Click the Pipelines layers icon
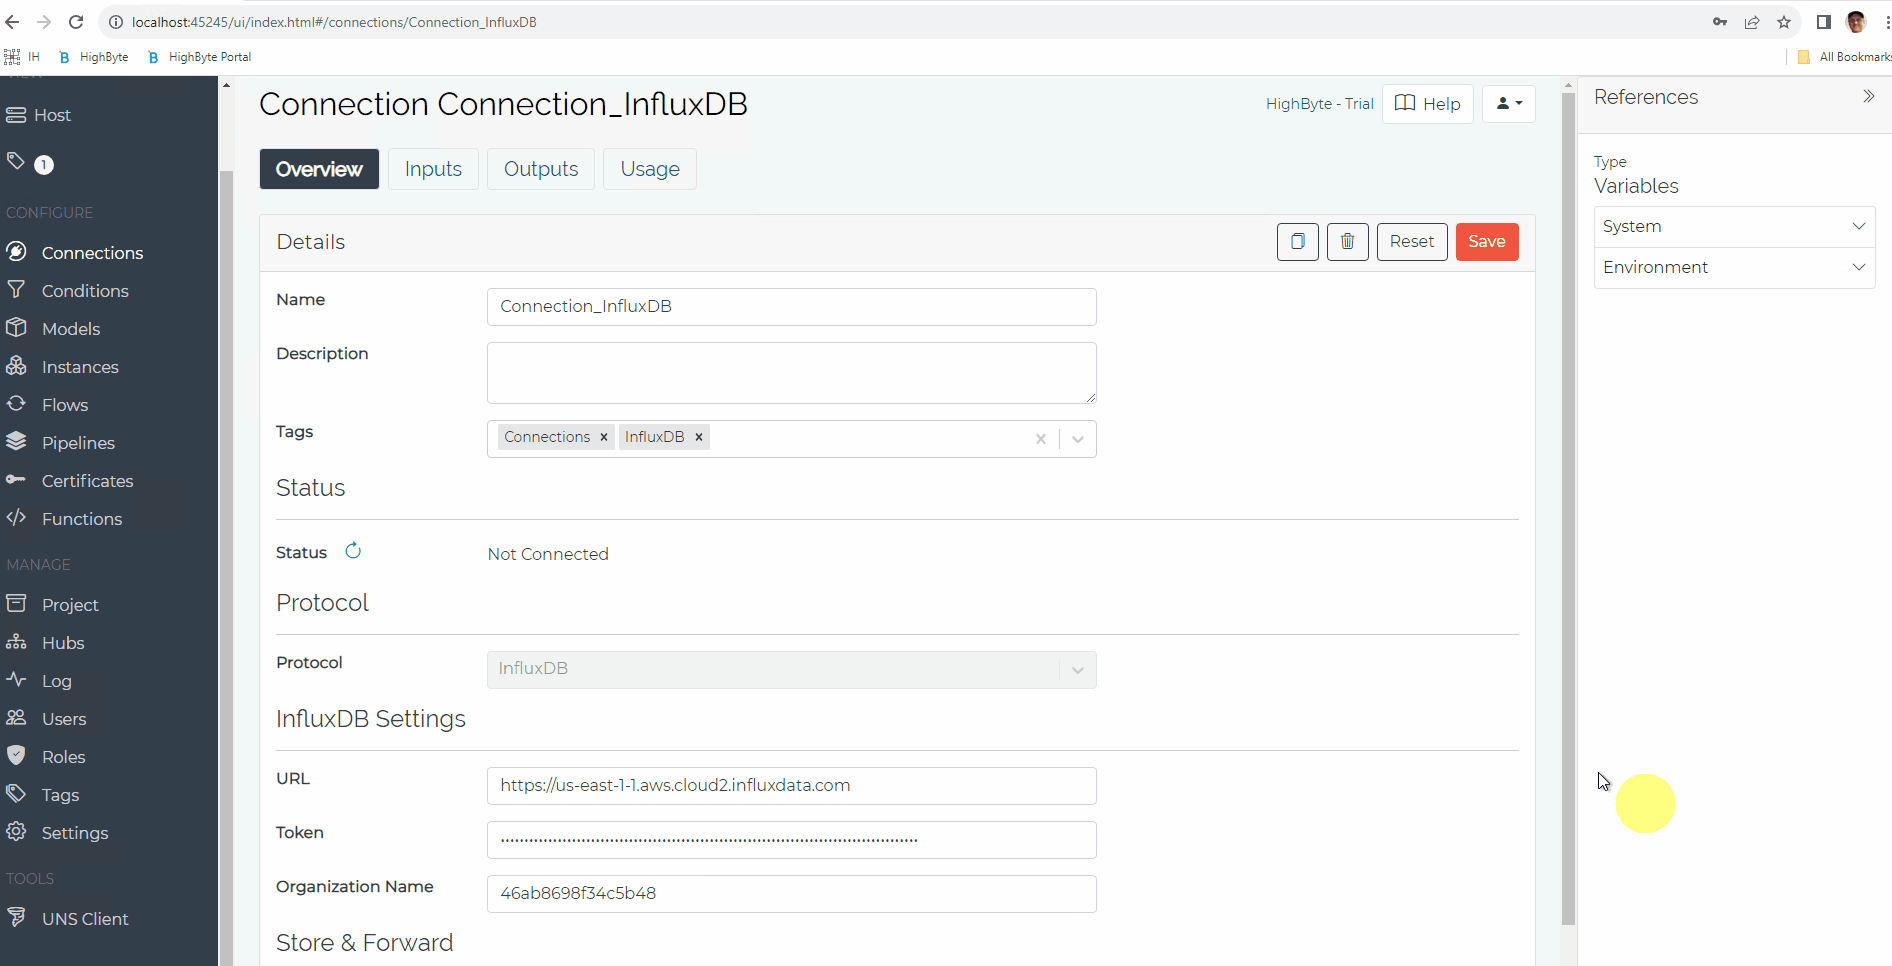The image size is (1892, 966). pos(17,442)
